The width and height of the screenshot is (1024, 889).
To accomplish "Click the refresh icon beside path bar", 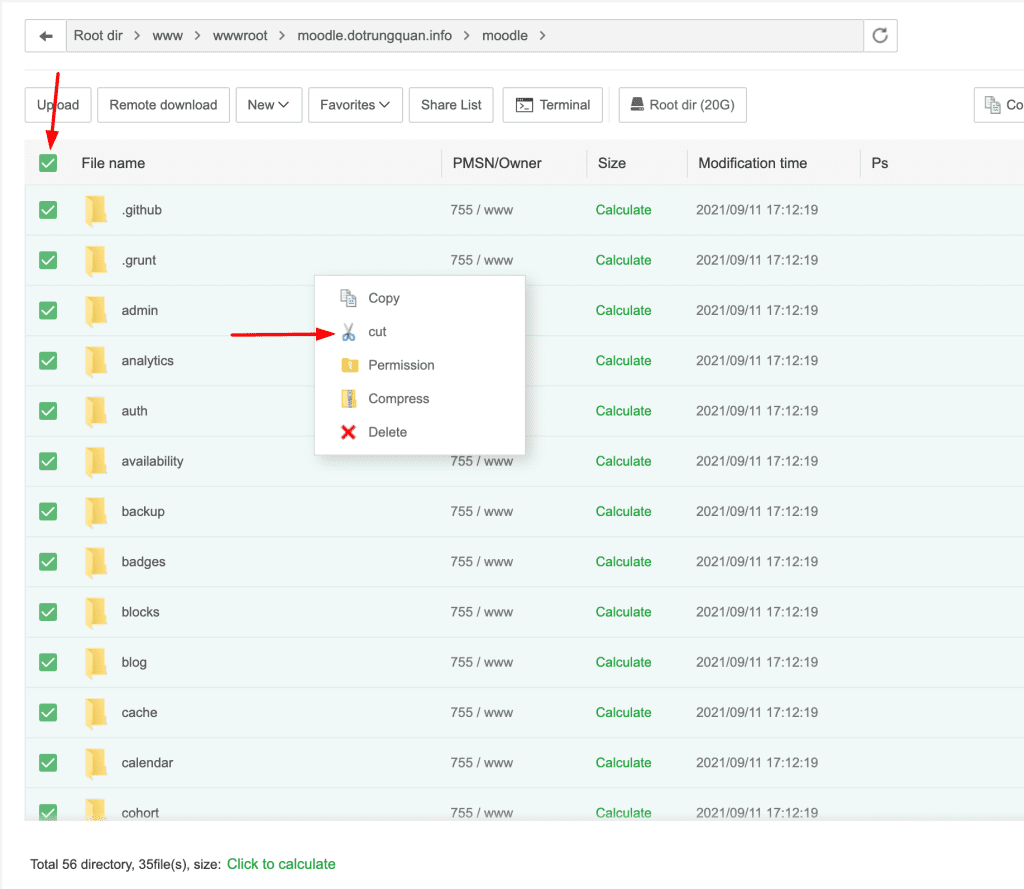I will (880, 36).
